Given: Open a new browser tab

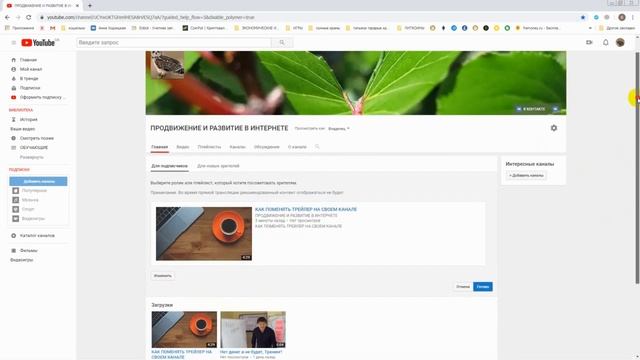Looking at the screenshot, I should tap(90, 6).
